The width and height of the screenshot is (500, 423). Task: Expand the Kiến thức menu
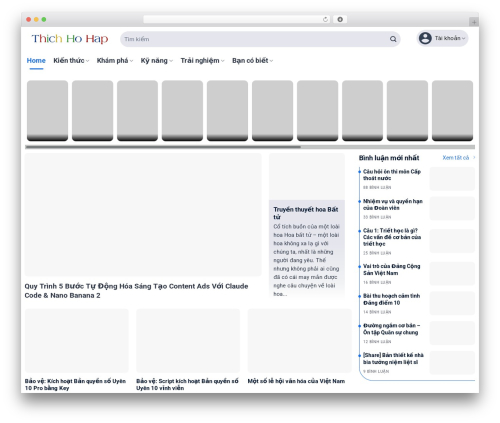point(71,61)
